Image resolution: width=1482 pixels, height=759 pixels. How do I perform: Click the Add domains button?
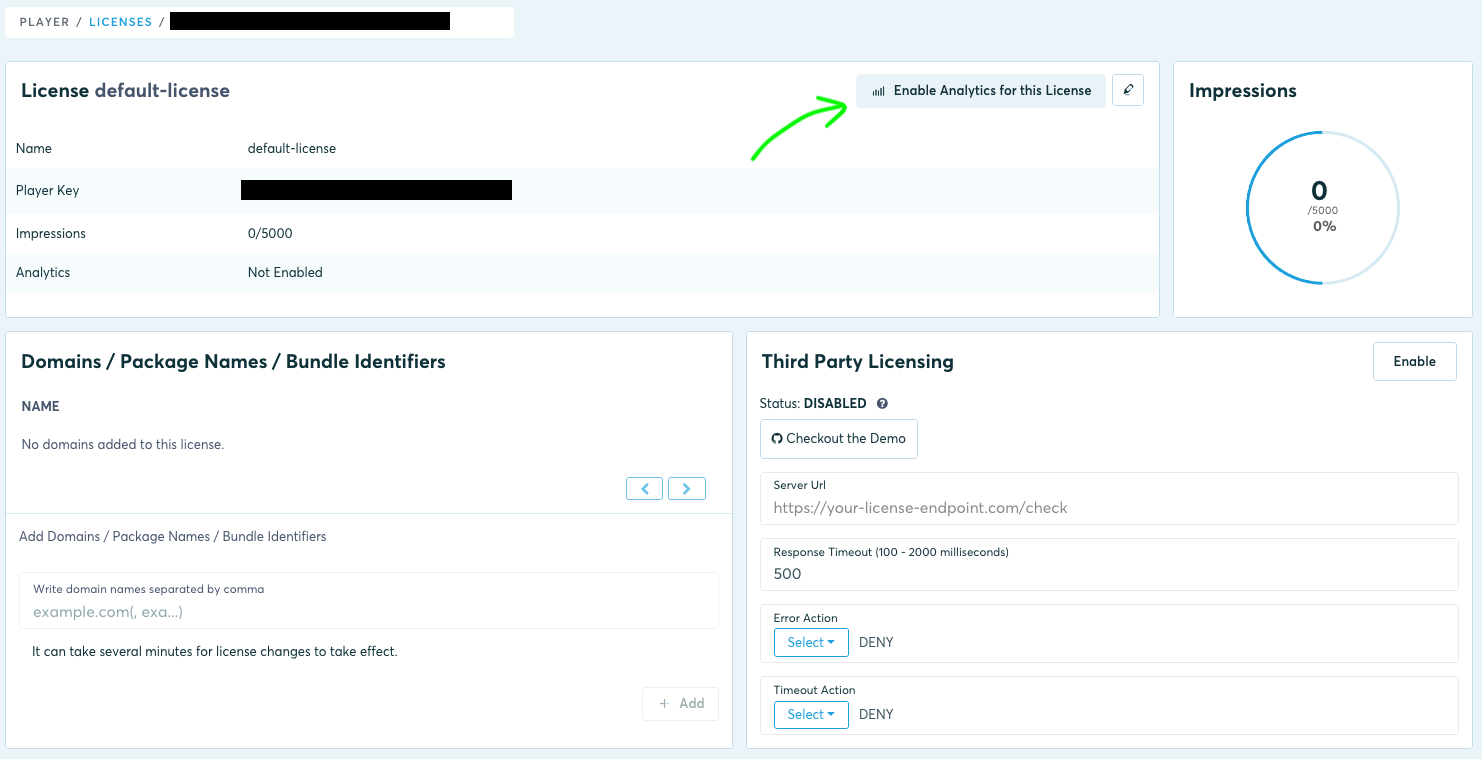(681, 703)
